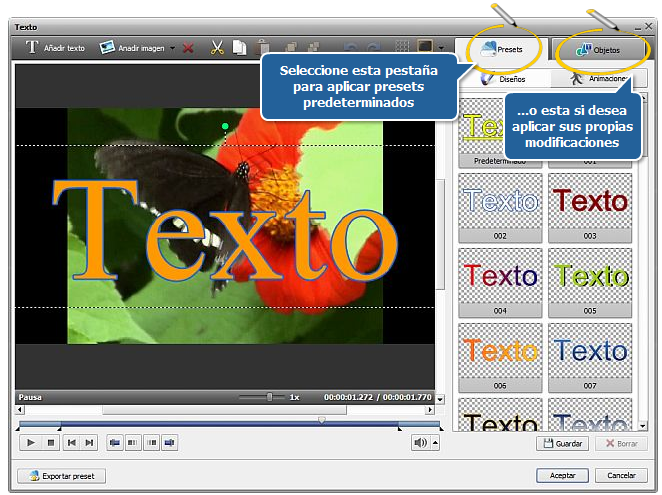The width and height of the screenshot is (662, 495).
Task: Toggle the grid display icon
Action: click(x=402, y=47)
